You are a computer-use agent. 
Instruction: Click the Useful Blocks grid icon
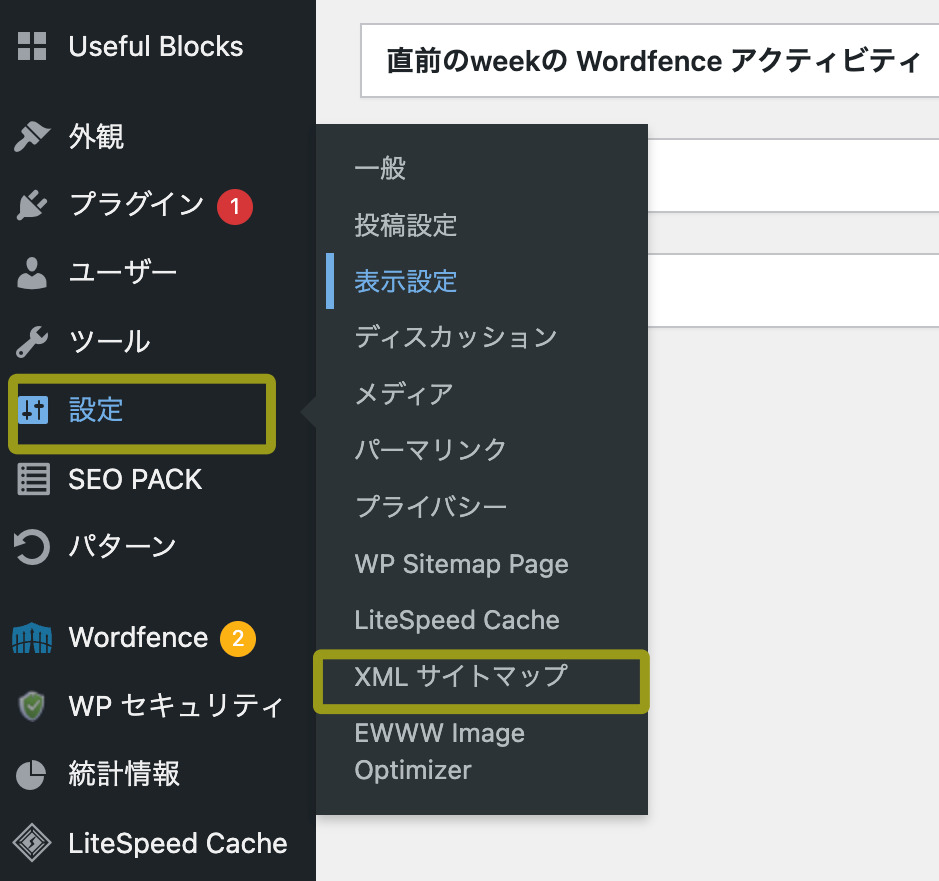point(31,45)
